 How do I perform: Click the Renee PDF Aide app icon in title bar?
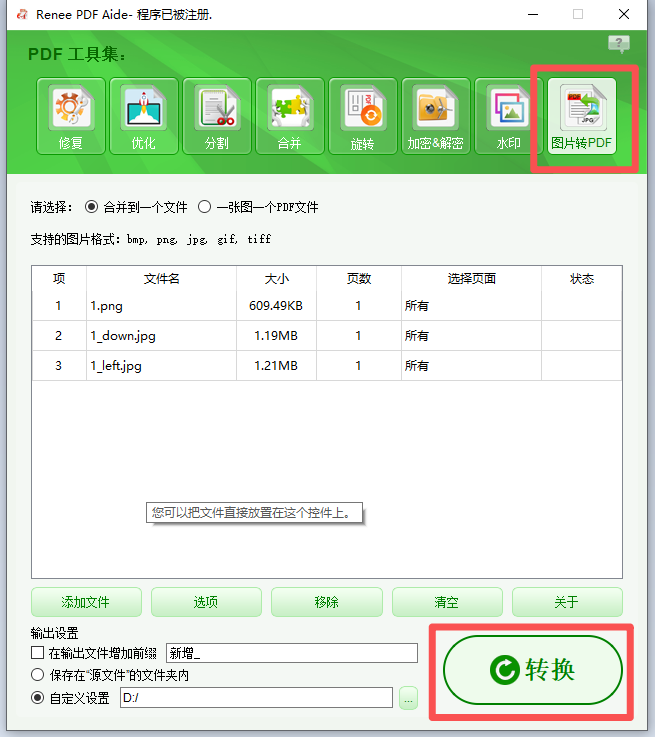(22, 15)
